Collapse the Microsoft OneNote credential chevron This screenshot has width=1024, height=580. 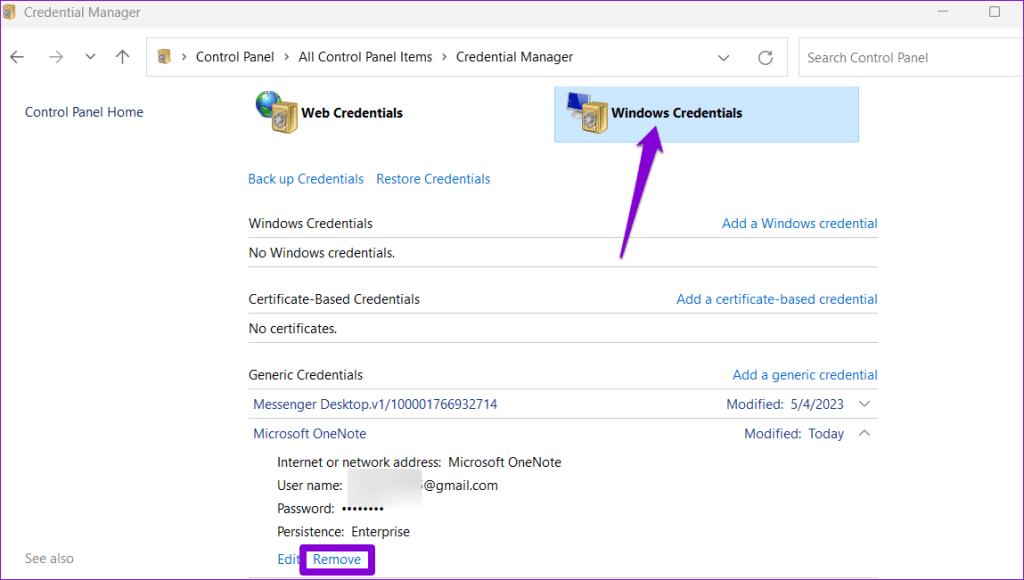point(864,433)
